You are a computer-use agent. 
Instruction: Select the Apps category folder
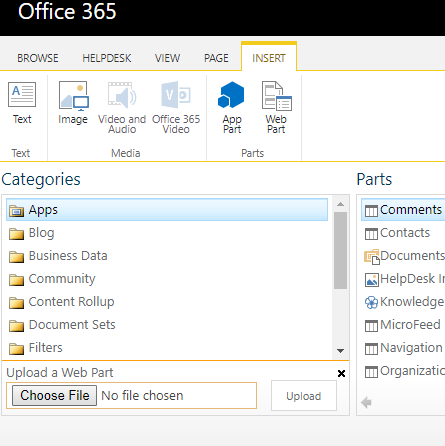(x=167, y=210)
